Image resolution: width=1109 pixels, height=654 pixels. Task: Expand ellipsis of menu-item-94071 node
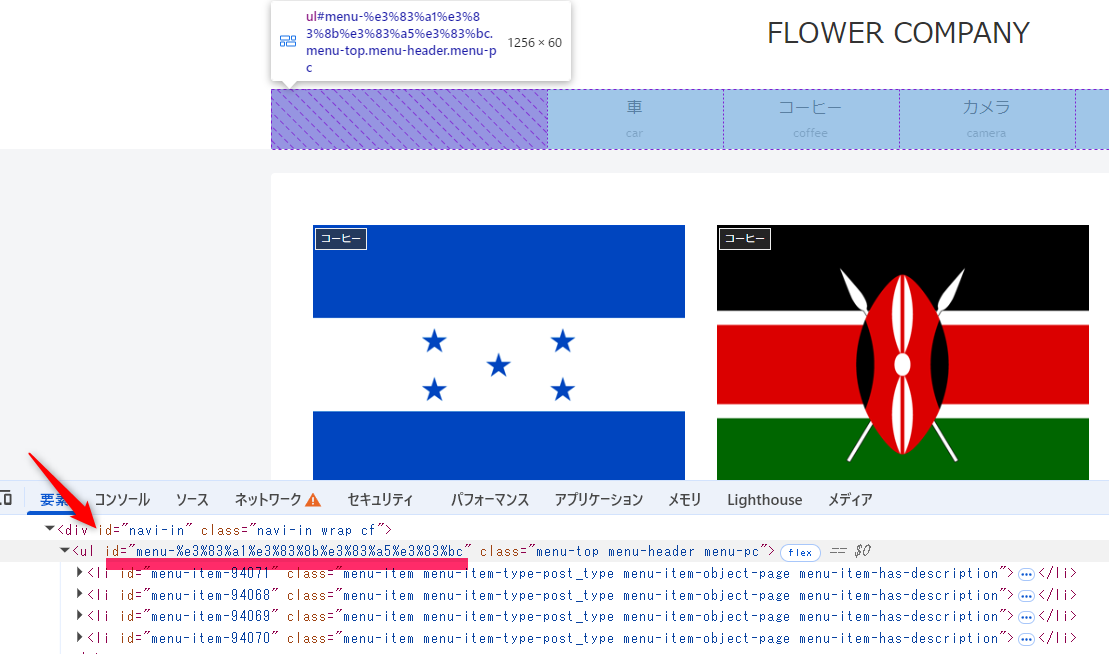click(x=1026, y=574)
